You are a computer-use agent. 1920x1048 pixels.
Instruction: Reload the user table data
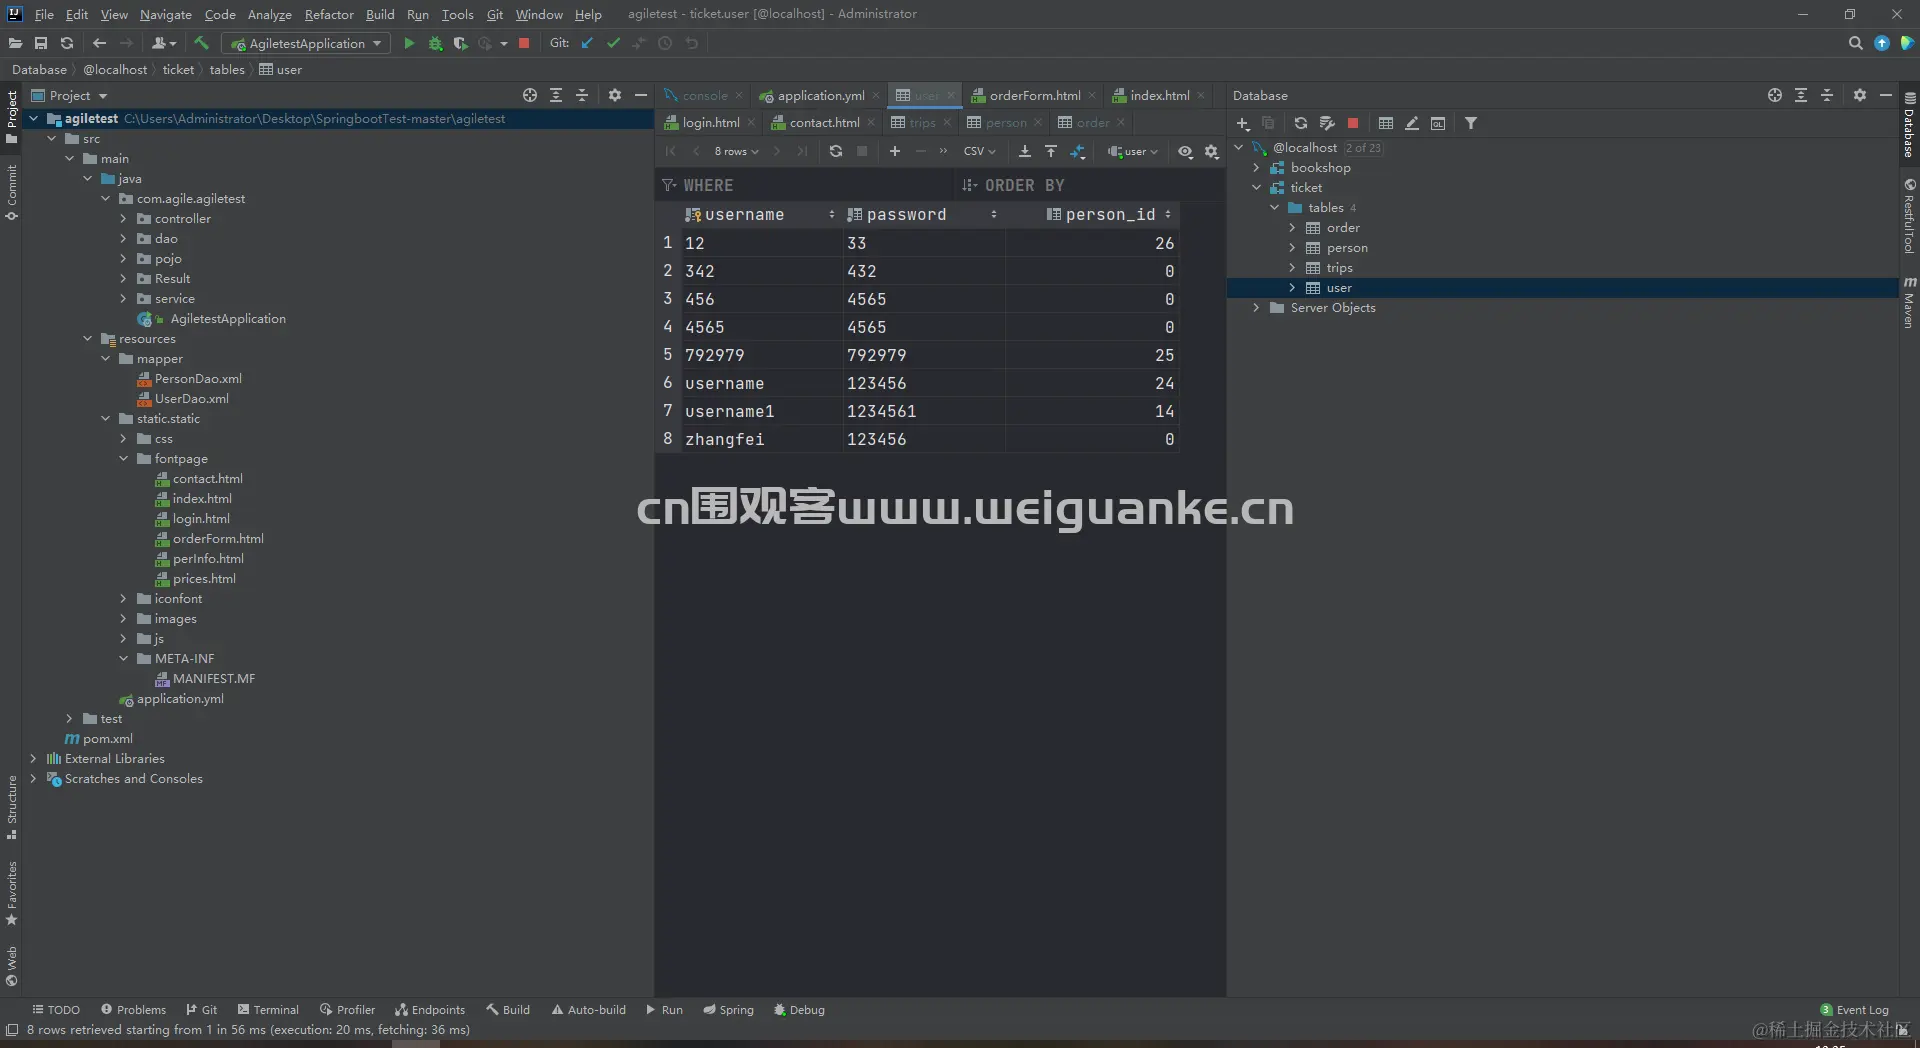(836, 151)
